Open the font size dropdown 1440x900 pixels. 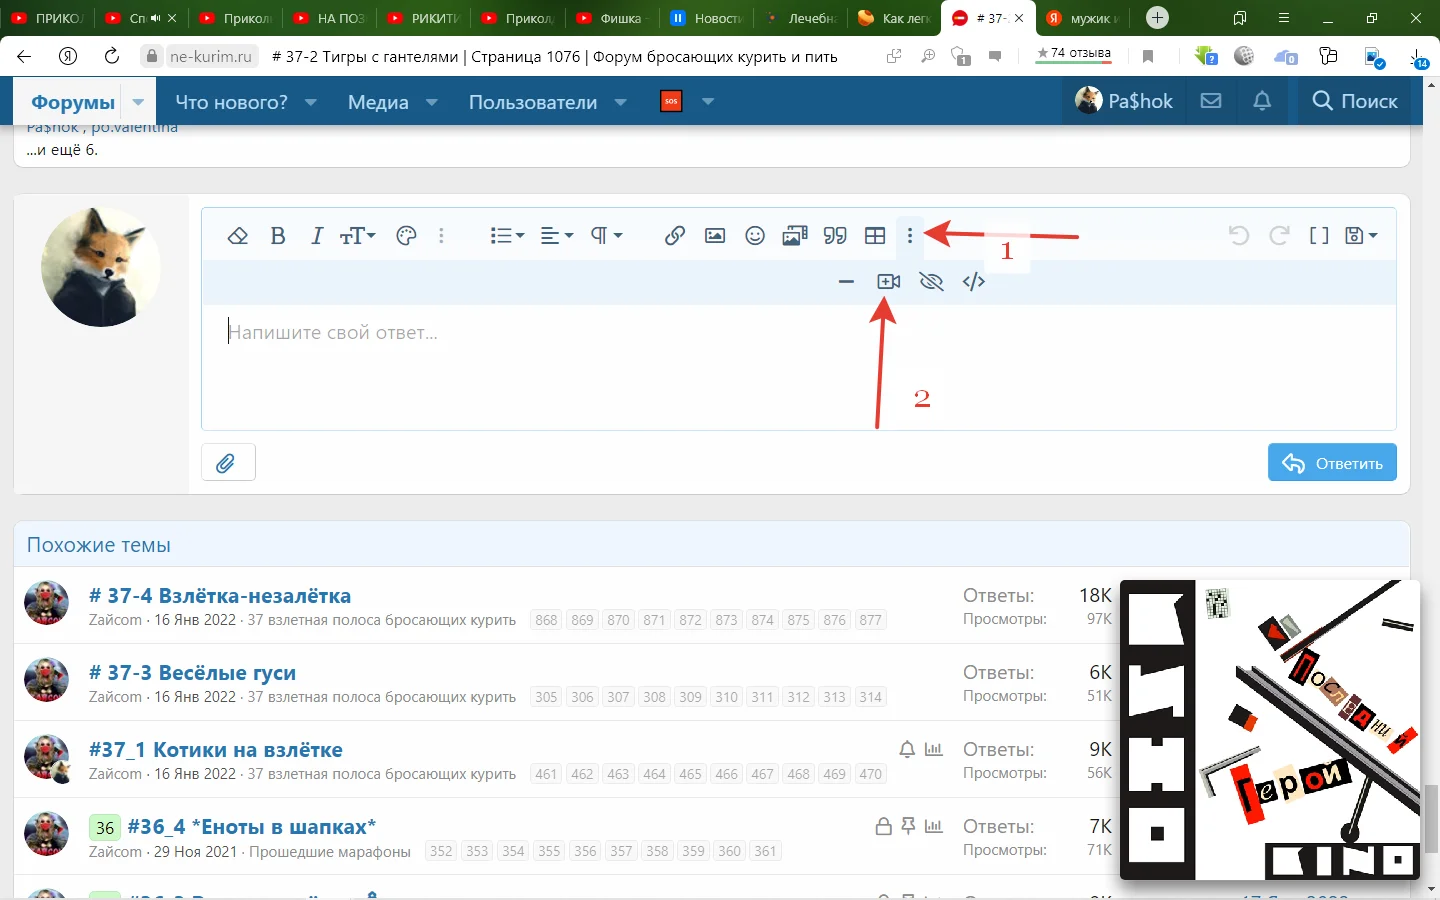(x=357, y=236)
